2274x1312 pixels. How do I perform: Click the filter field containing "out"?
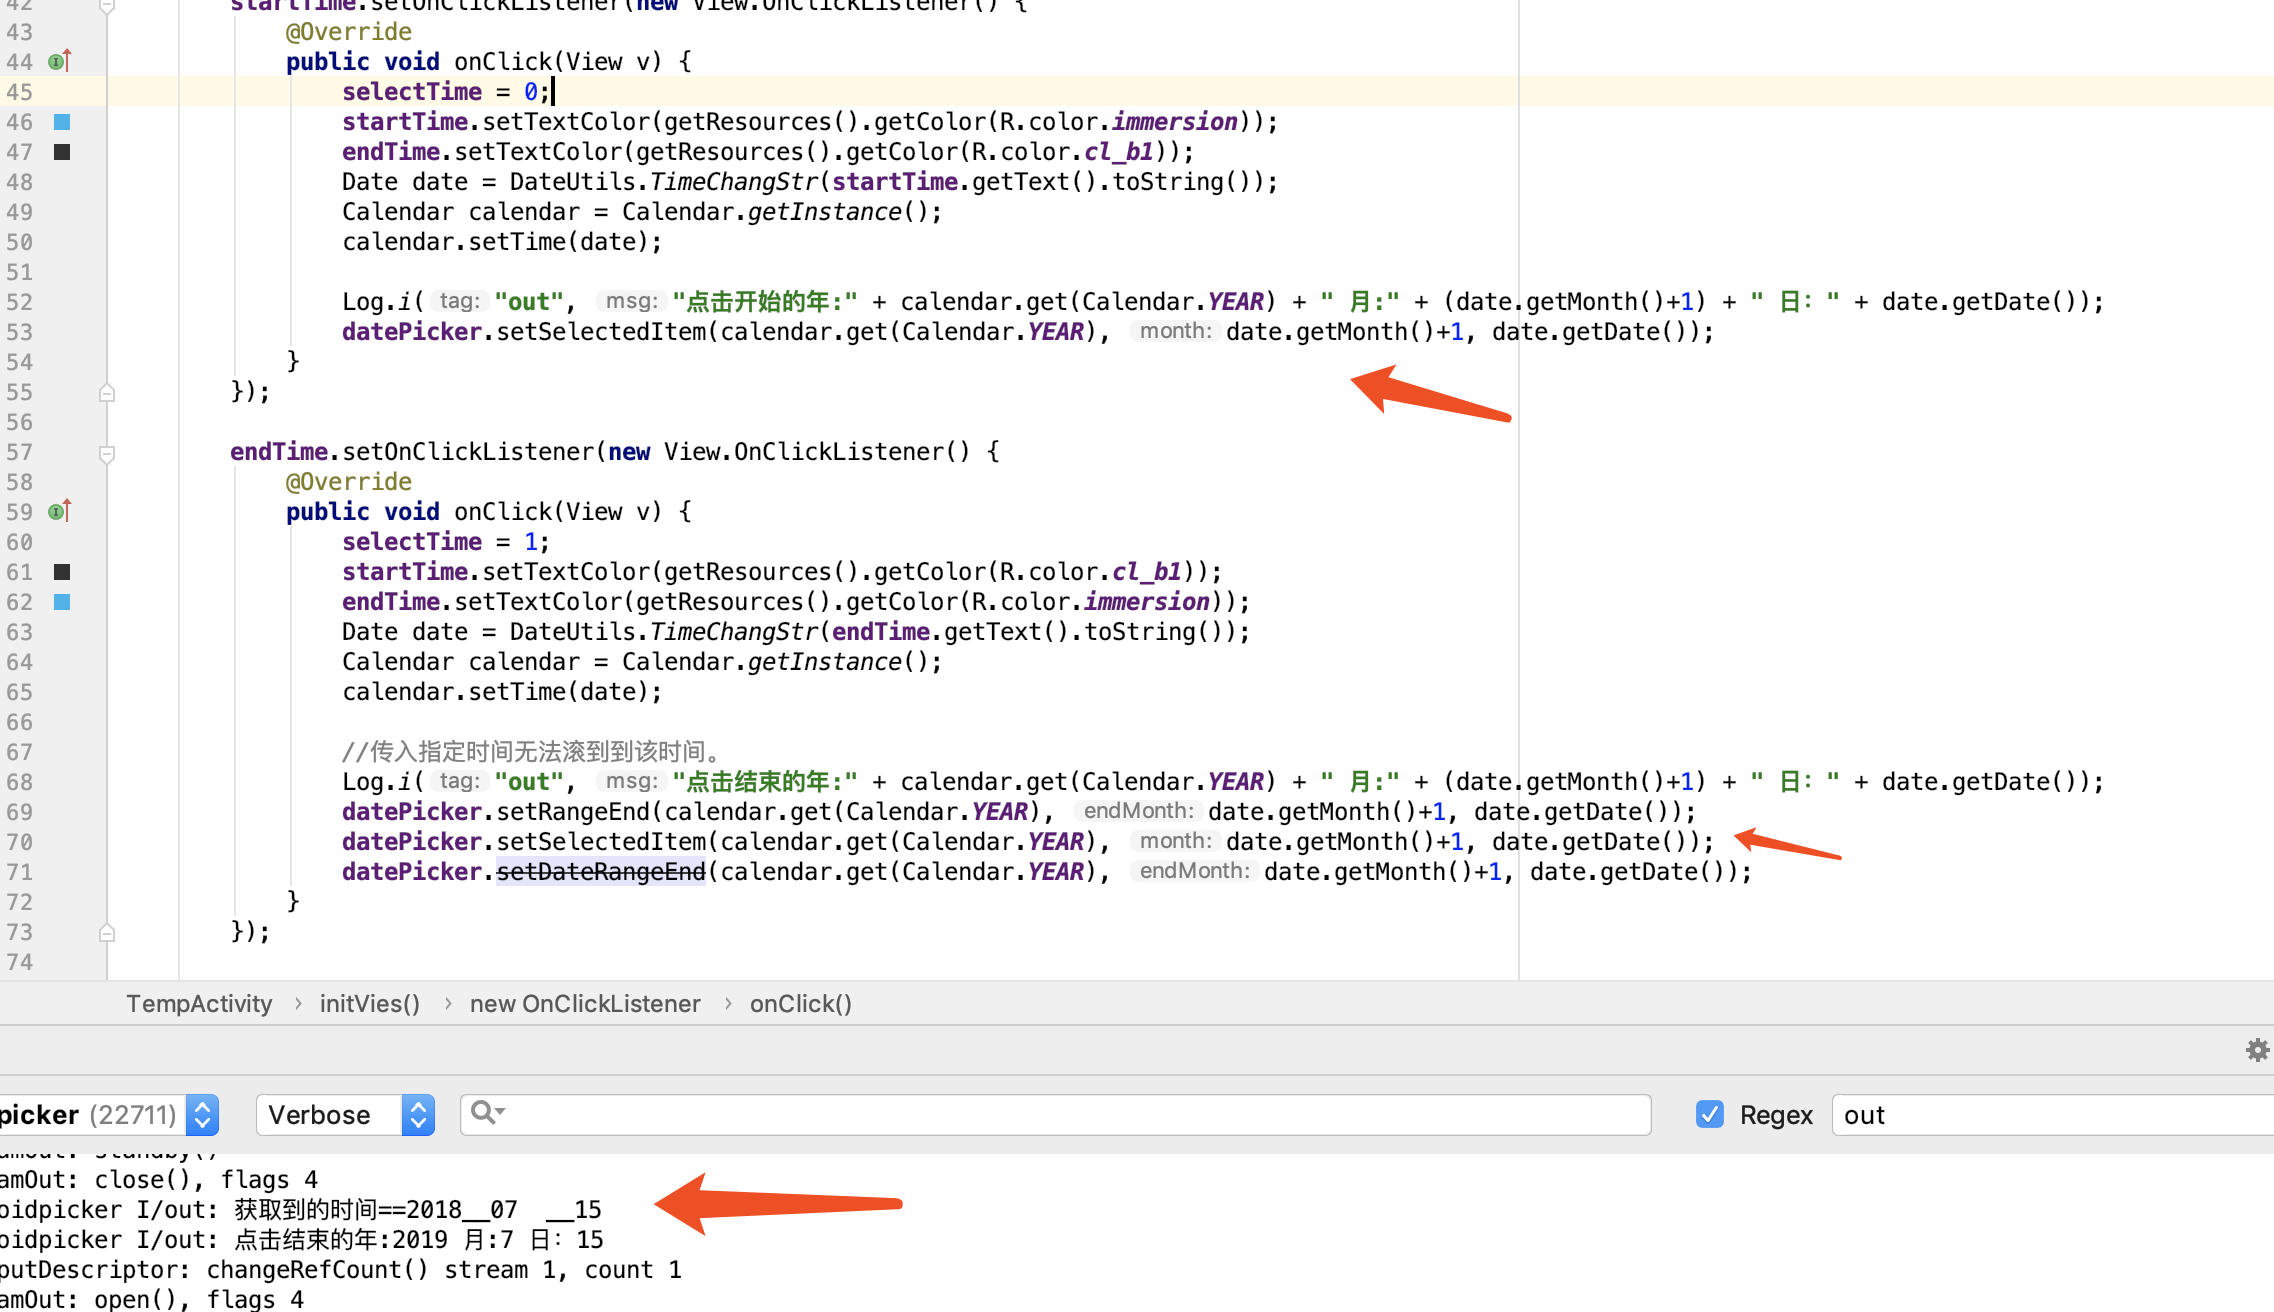(x=2052, y=1115)
